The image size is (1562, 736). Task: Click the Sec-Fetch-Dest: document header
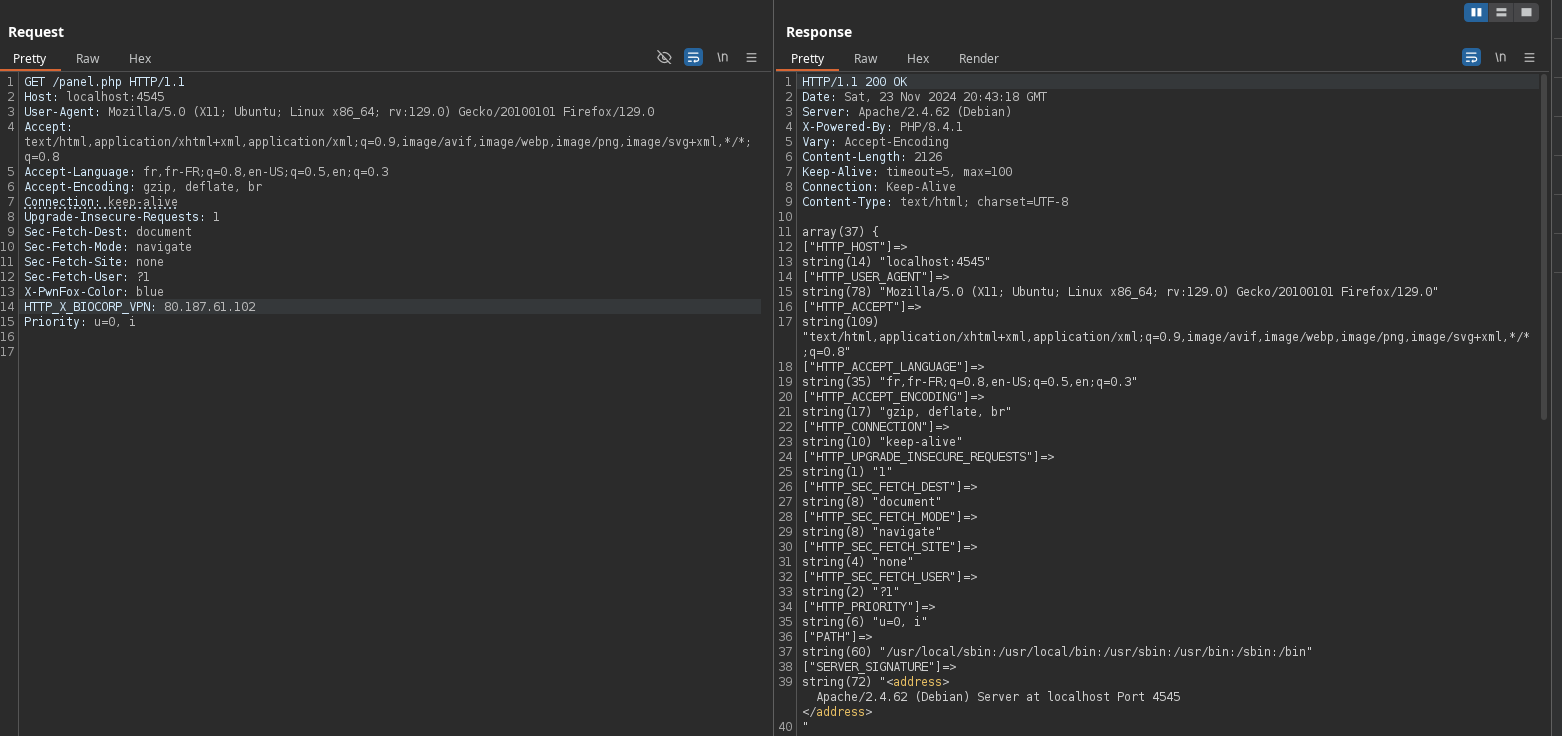(x=108, y=232)
